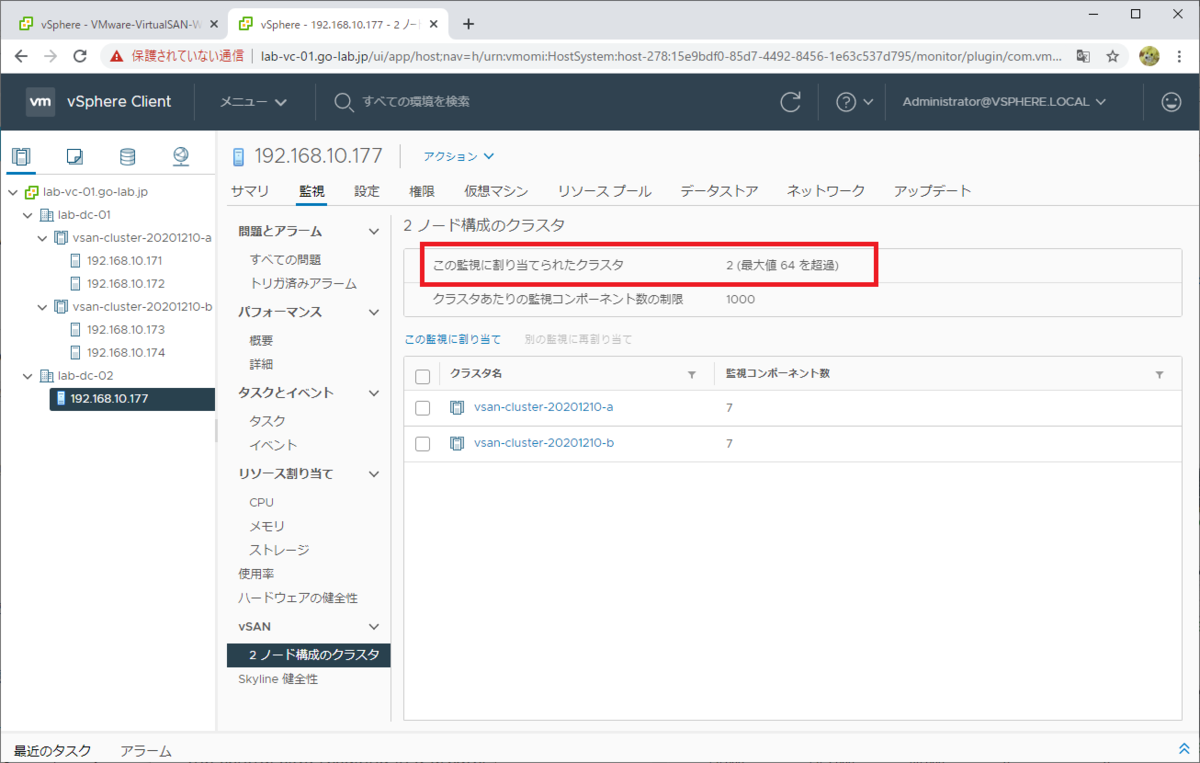Click the witness component count filter icon
Screen dimensions: 1200x763
point(1159,375)
